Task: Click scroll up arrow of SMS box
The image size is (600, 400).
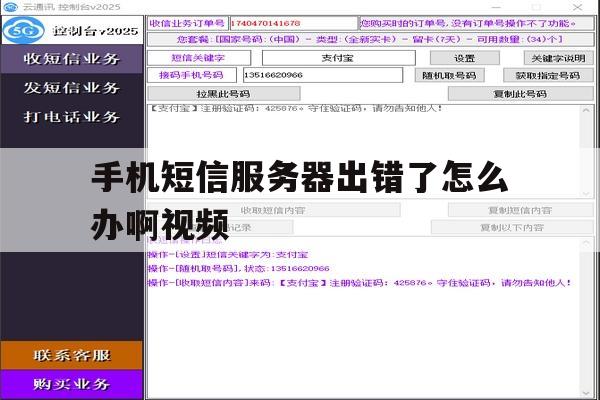Action: [x=586, y=110]
